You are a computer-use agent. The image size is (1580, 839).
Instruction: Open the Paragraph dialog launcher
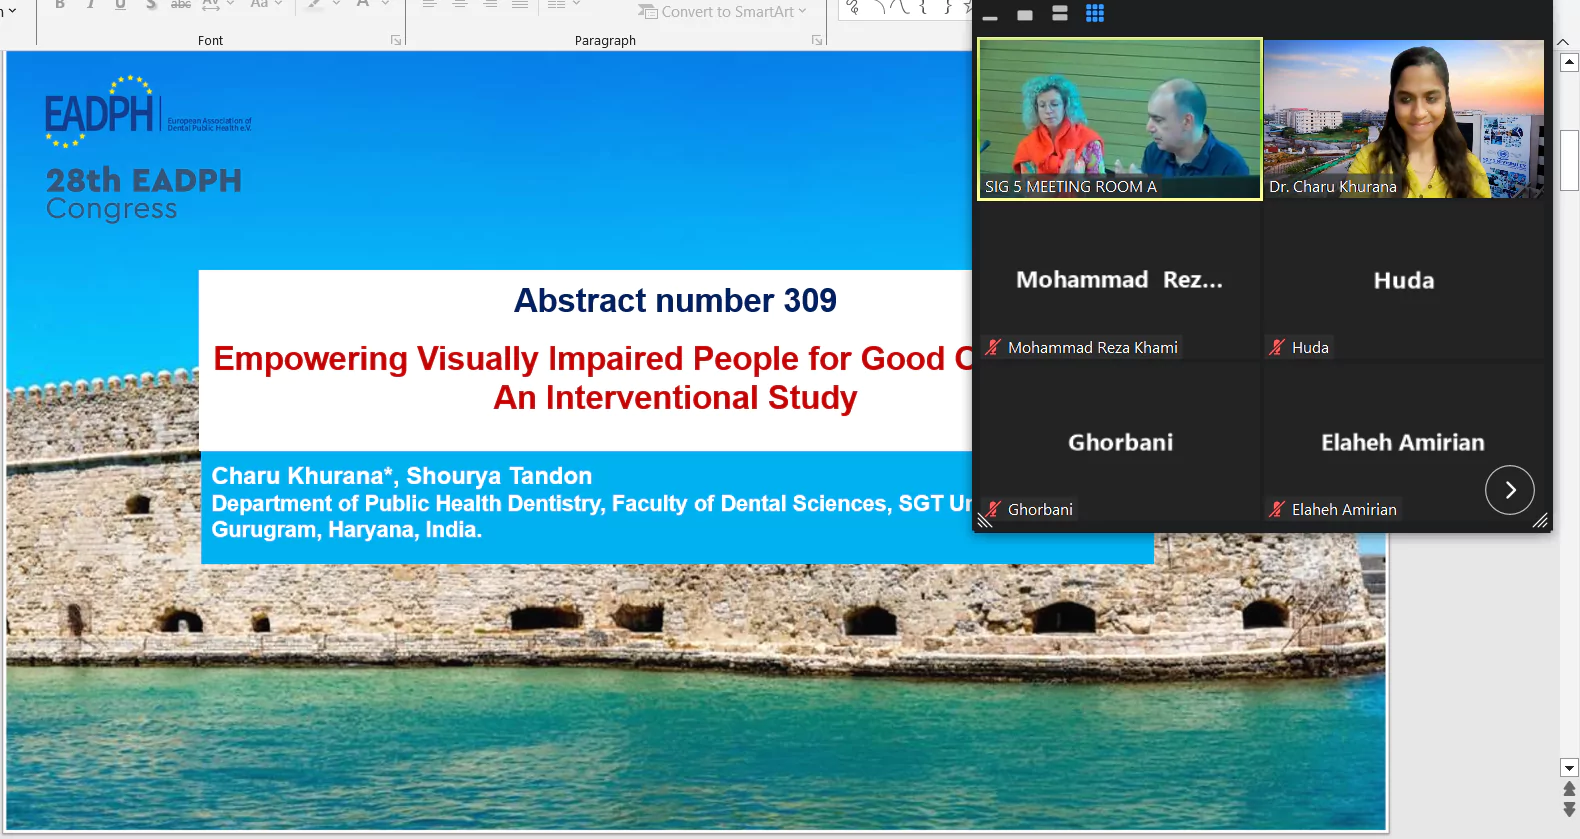click(x=817, y=41)
